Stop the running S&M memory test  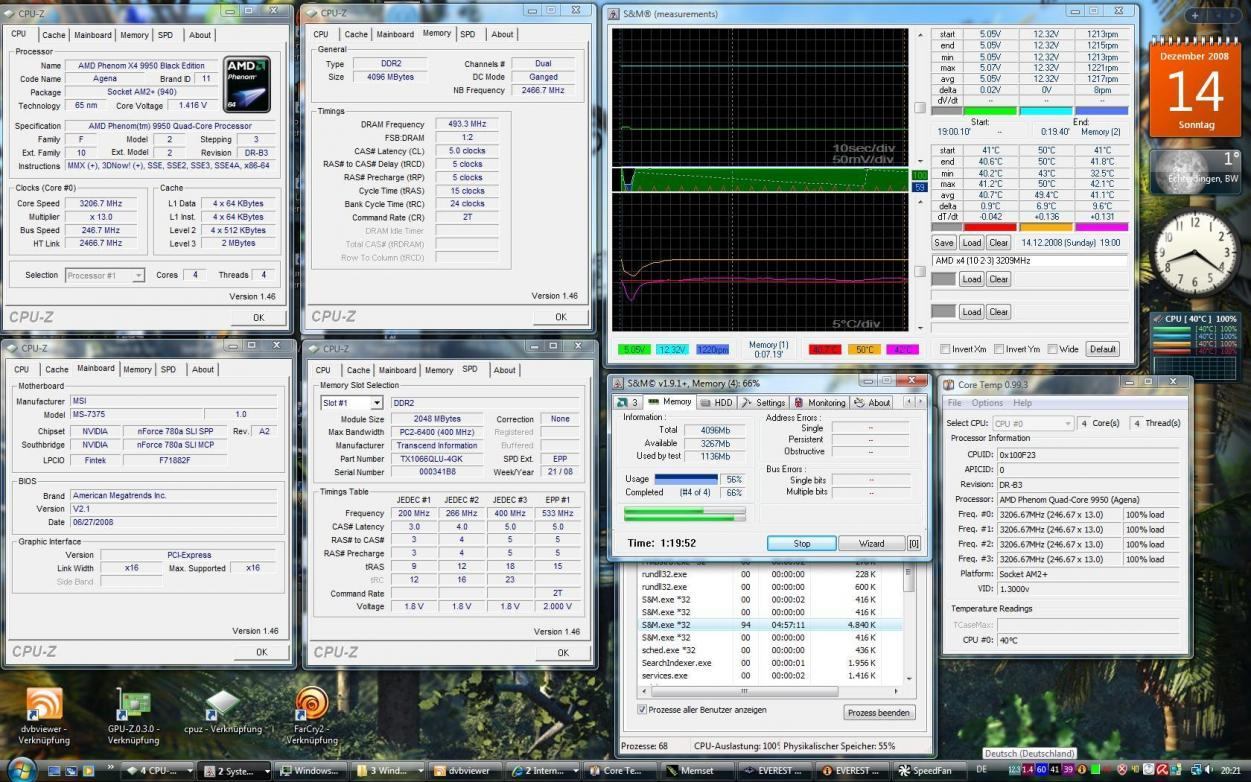[x=802, y=544]
